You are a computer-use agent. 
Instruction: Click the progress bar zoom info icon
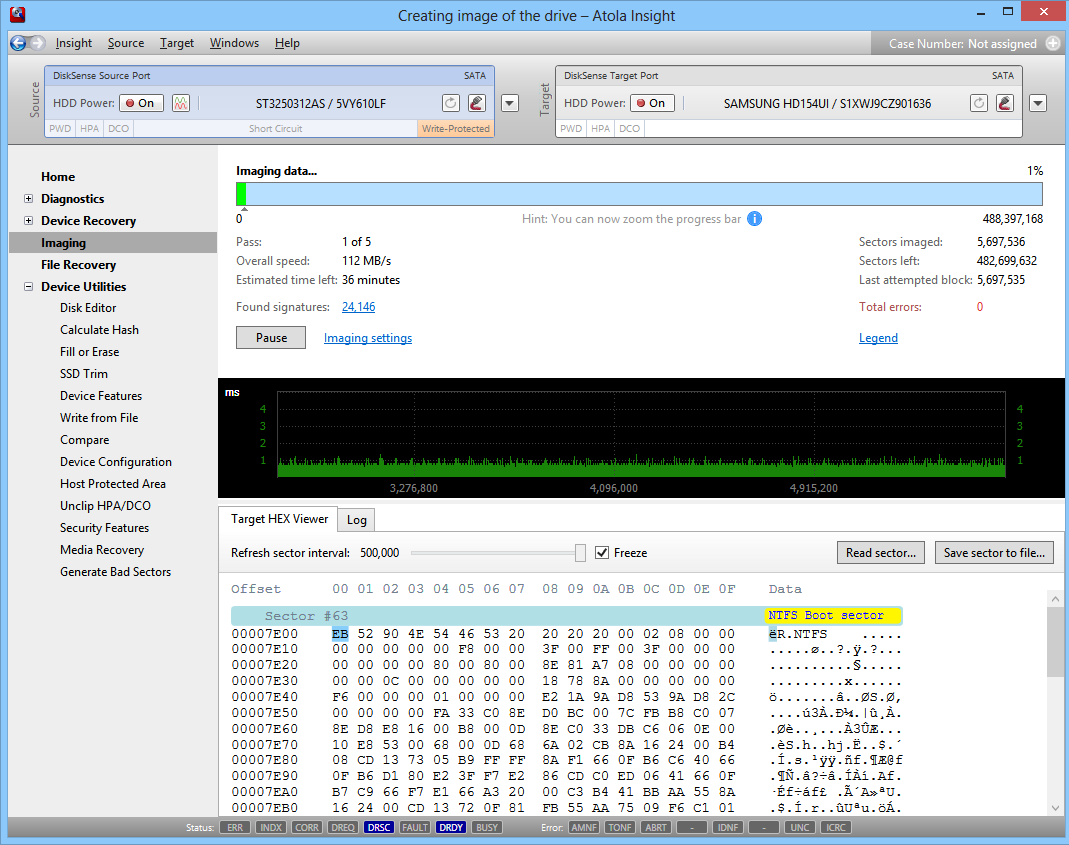click(x=755, y=219)
